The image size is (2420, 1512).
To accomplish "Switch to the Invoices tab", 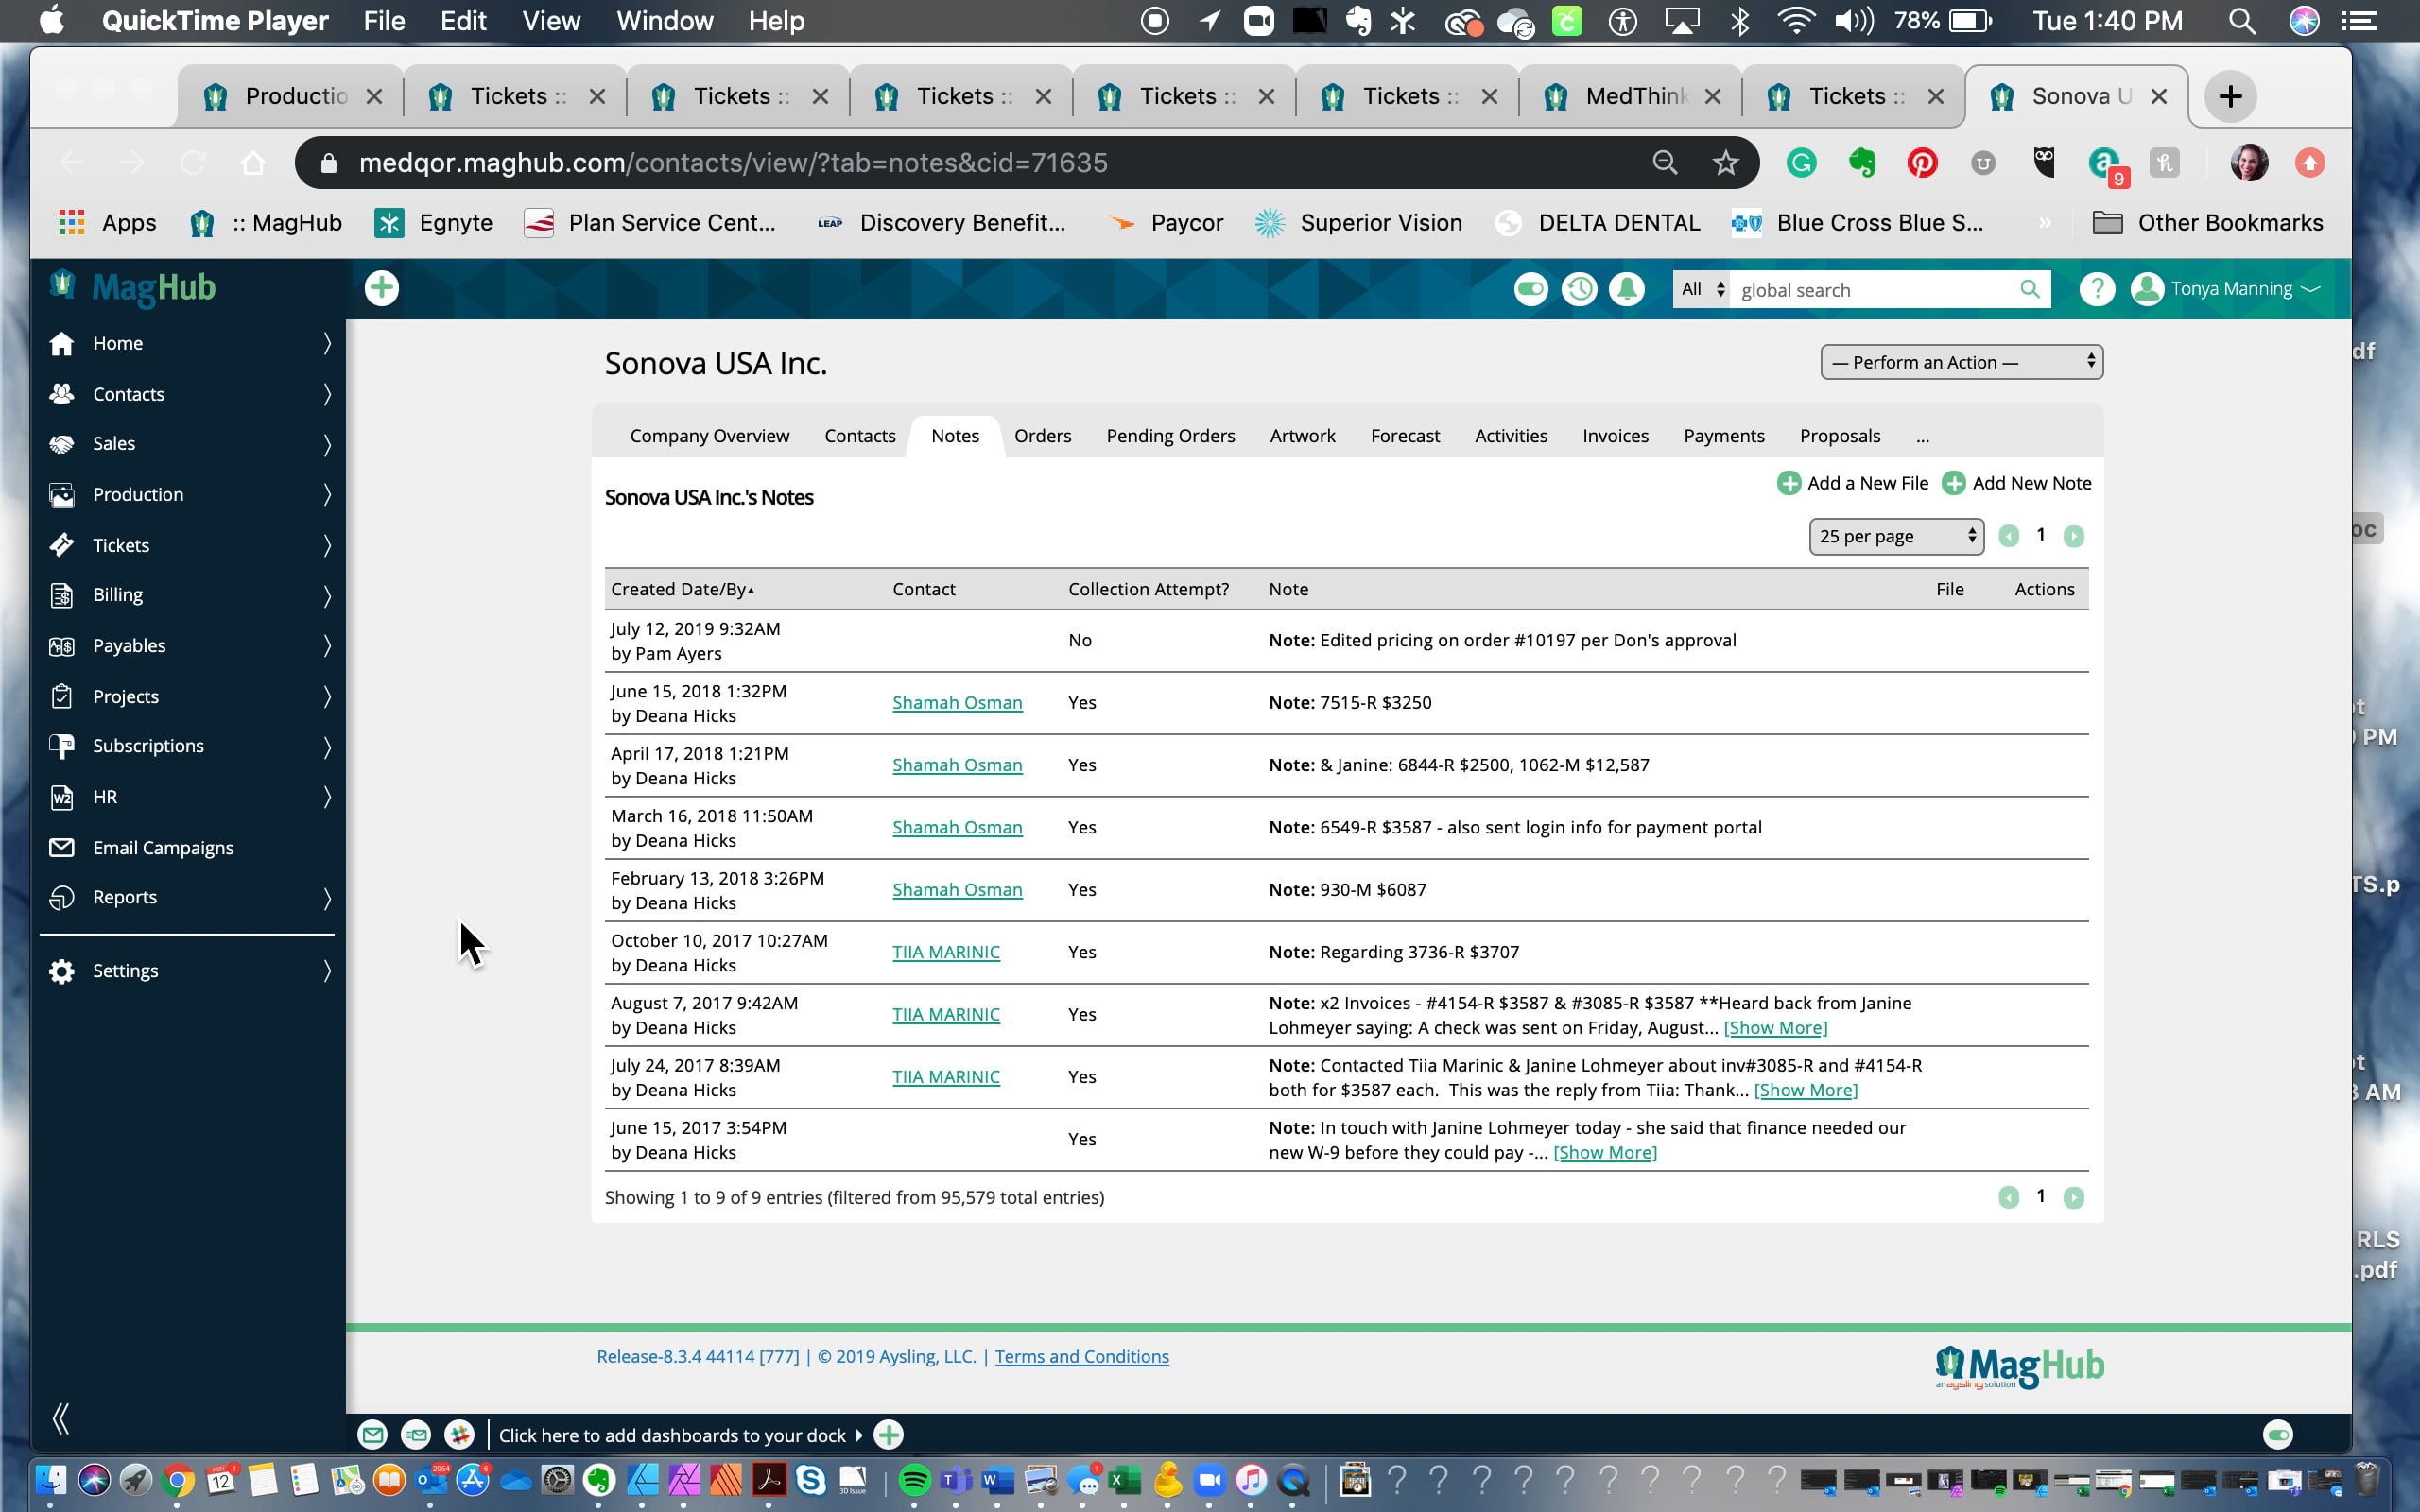I will pyautogui.click(x=1615, y=436).
